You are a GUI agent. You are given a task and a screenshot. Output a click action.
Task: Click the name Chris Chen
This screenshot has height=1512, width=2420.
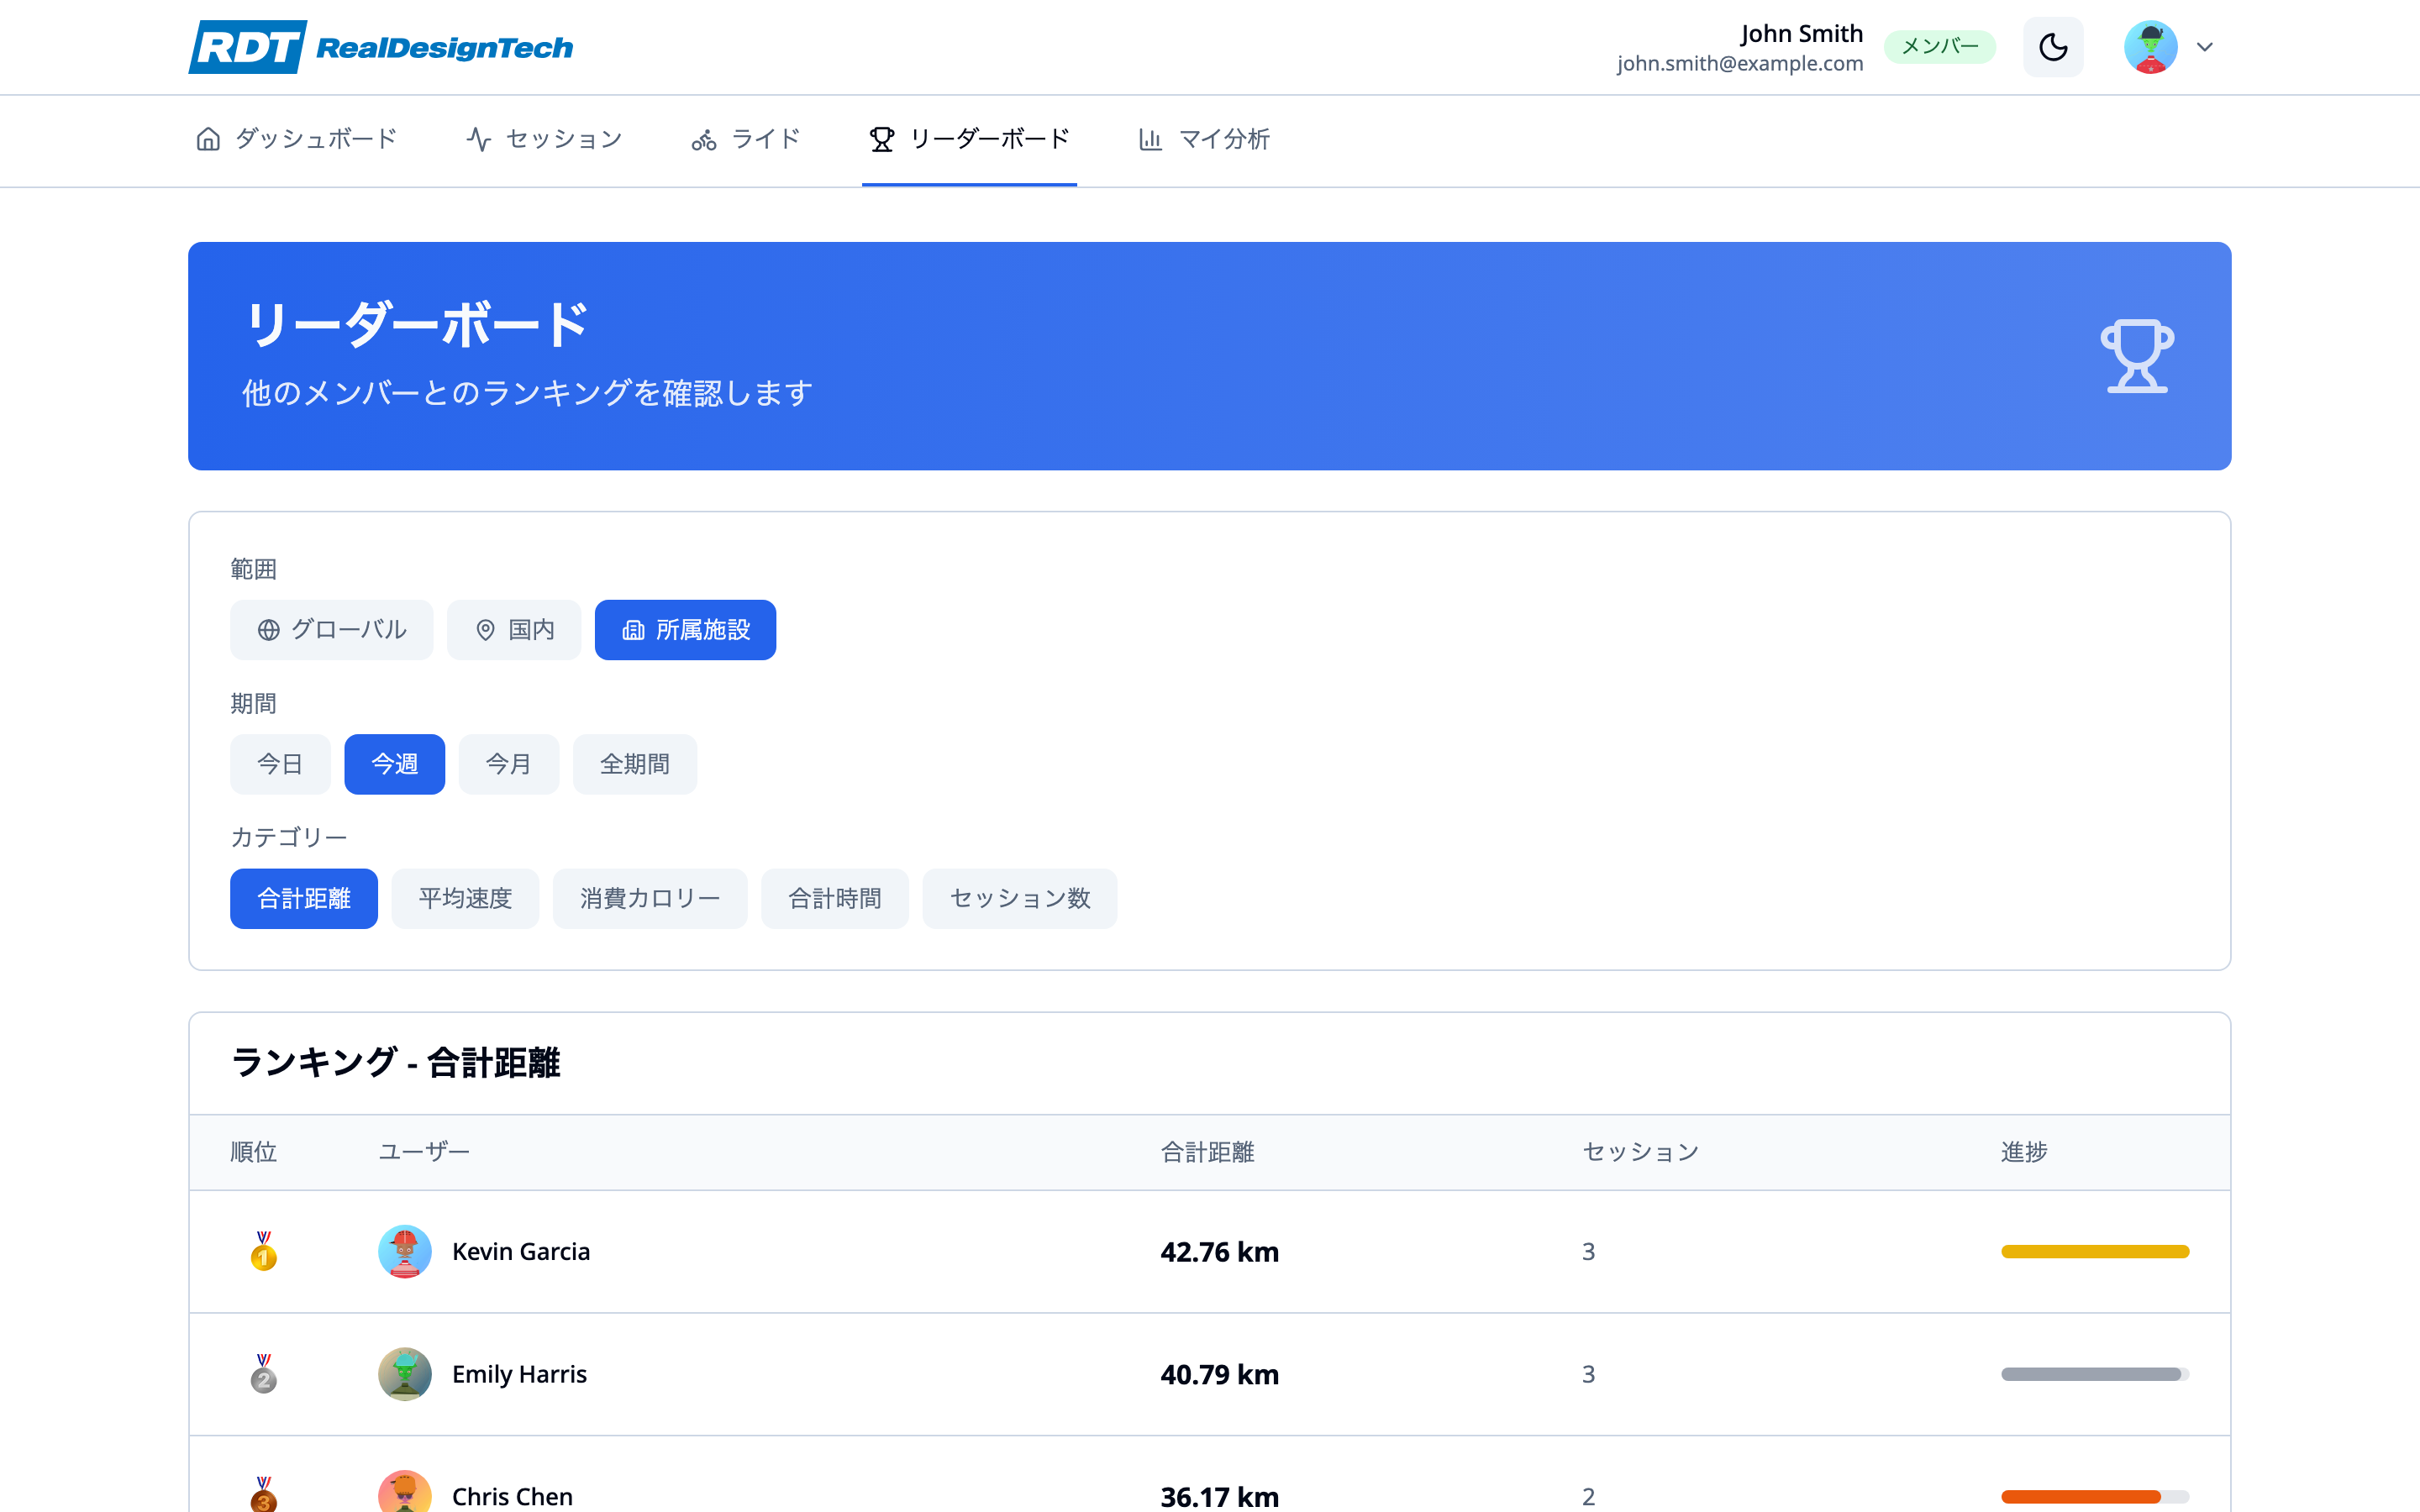click(x=512, y=1496)
